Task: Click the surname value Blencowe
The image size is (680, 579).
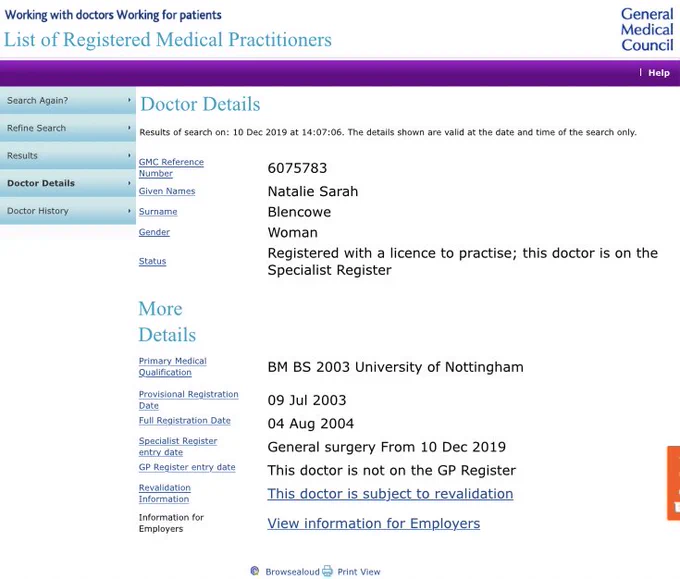Action: click(299, 212)
